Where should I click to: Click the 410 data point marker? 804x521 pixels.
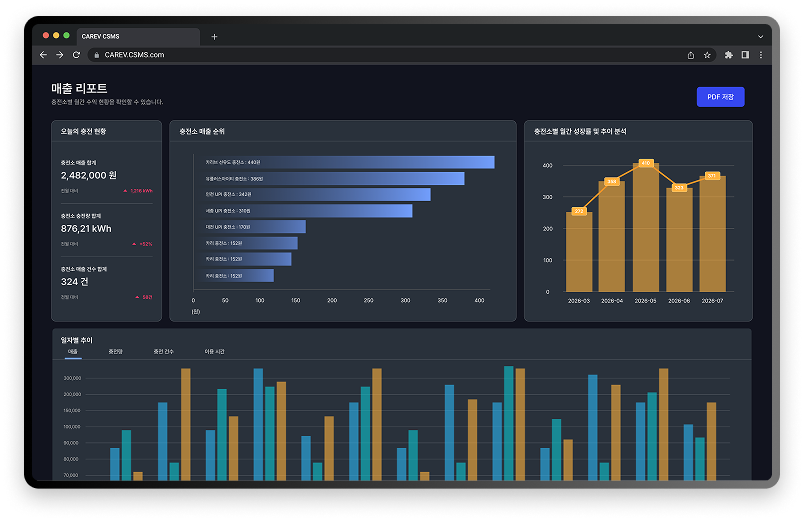click(x=646, y=163)
